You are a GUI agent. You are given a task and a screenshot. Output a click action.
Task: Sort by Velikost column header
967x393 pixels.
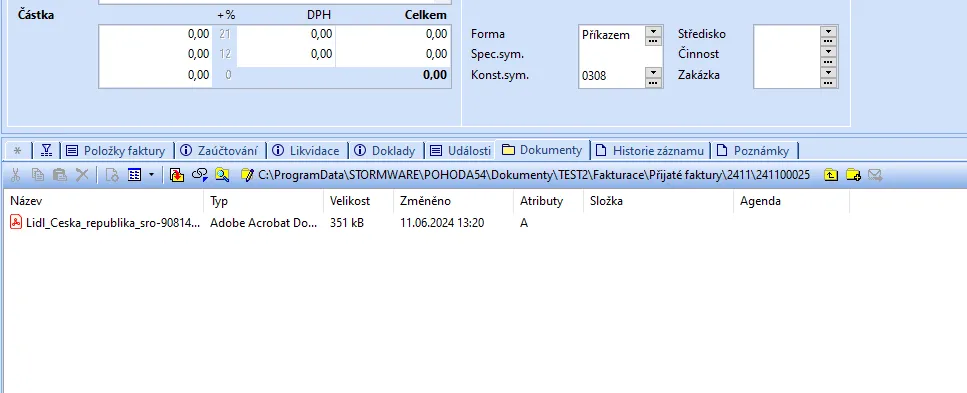[358, 201]
